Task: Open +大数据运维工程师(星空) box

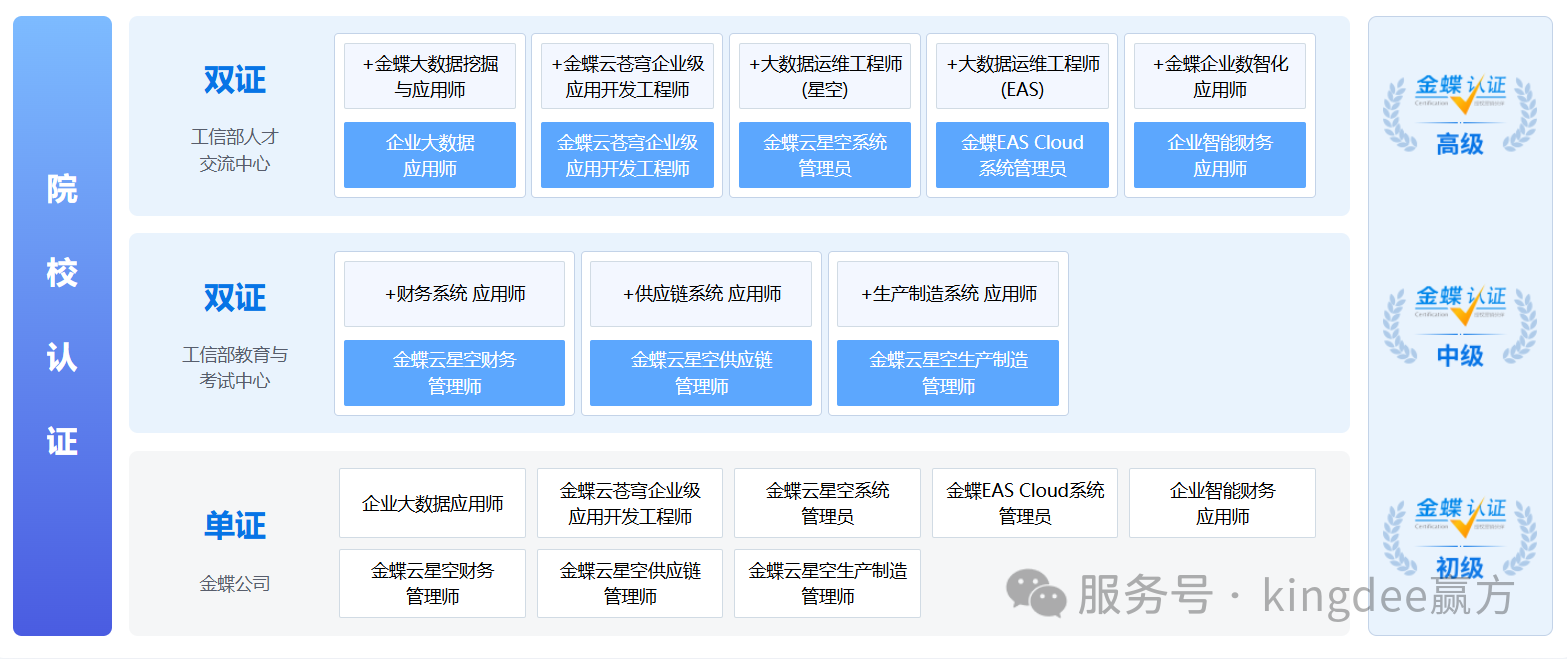Action: click(x=825, y=76)
